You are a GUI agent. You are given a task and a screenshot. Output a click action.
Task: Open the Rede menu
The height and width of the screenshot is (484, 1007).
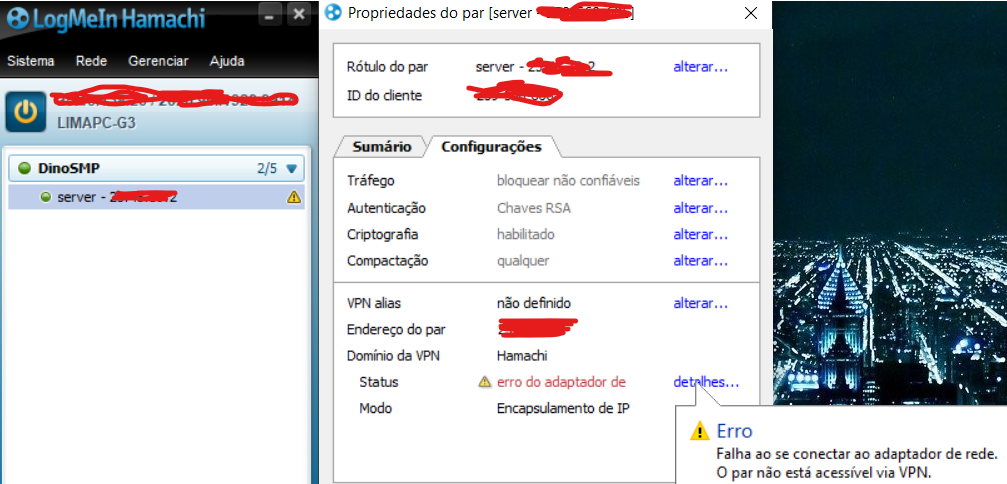(x=91, y=61)
